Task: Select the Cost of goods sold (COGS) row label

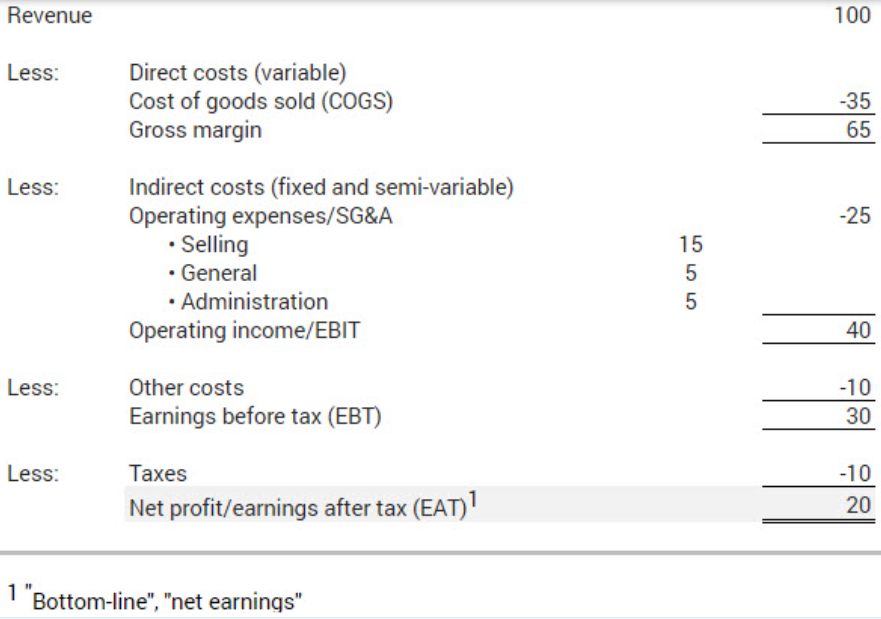Action: 261,101
